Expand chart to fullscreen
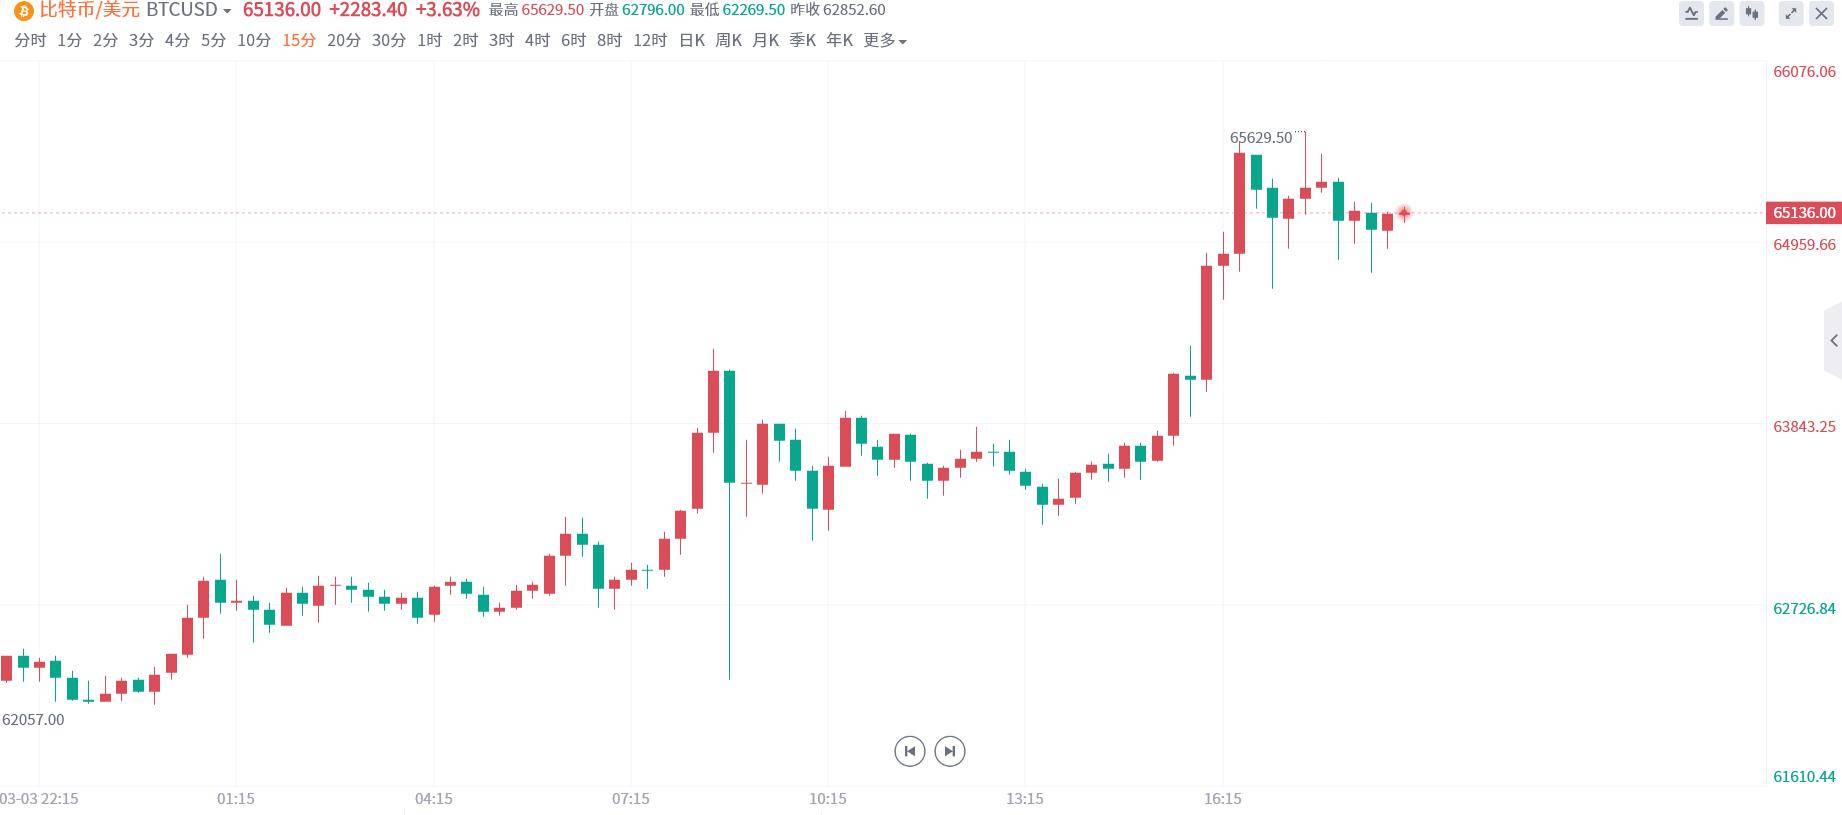 pyautogui.click(x=1791, y=14)
